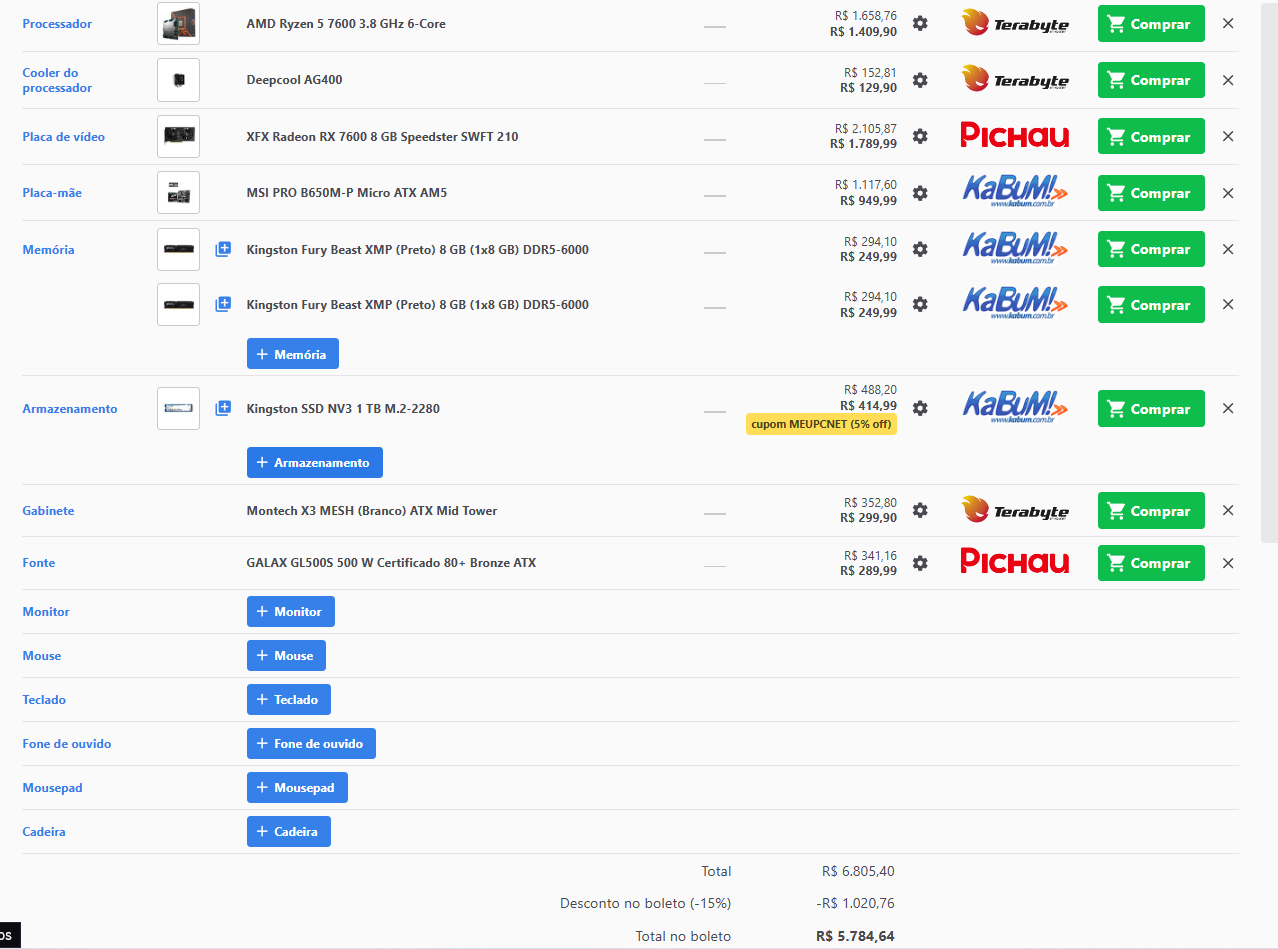The height and width of the screenshot is (949, 1278).
Task: Click KaBuM logo in Placa-mãe row
Action: point(1015,192)
